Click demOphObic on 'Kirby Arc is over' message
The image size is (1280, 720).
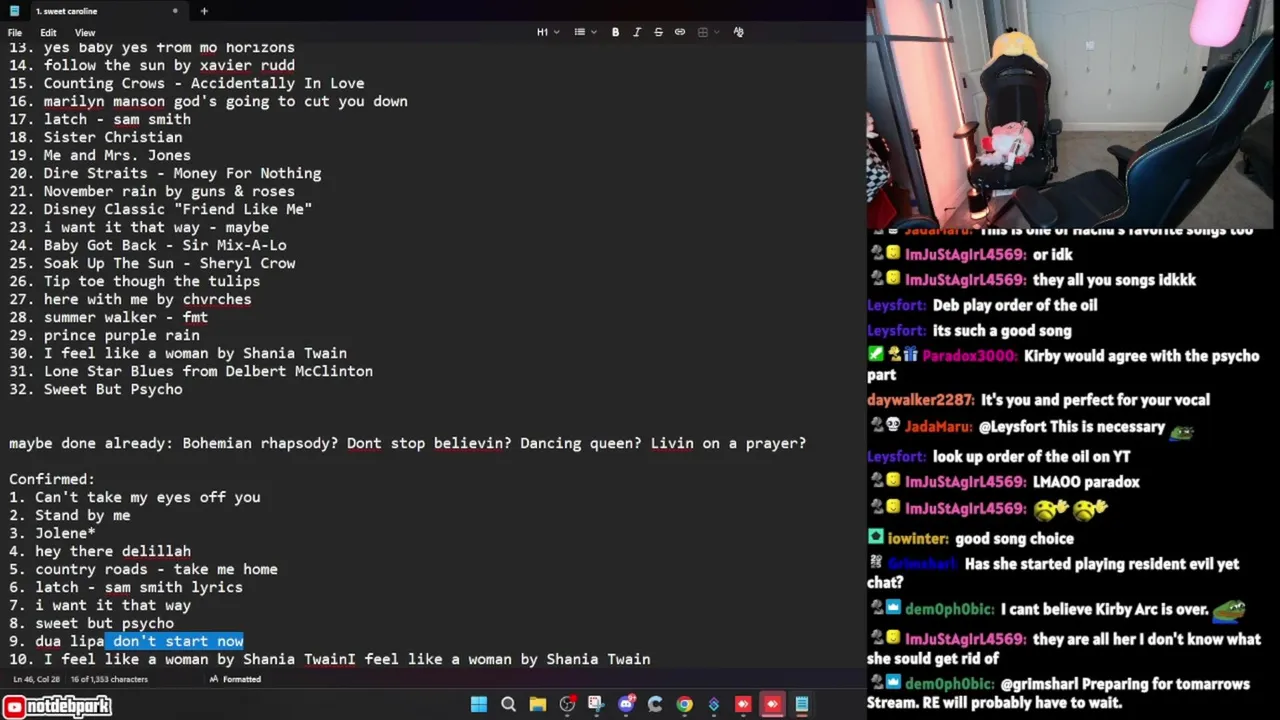pos(949,608)
